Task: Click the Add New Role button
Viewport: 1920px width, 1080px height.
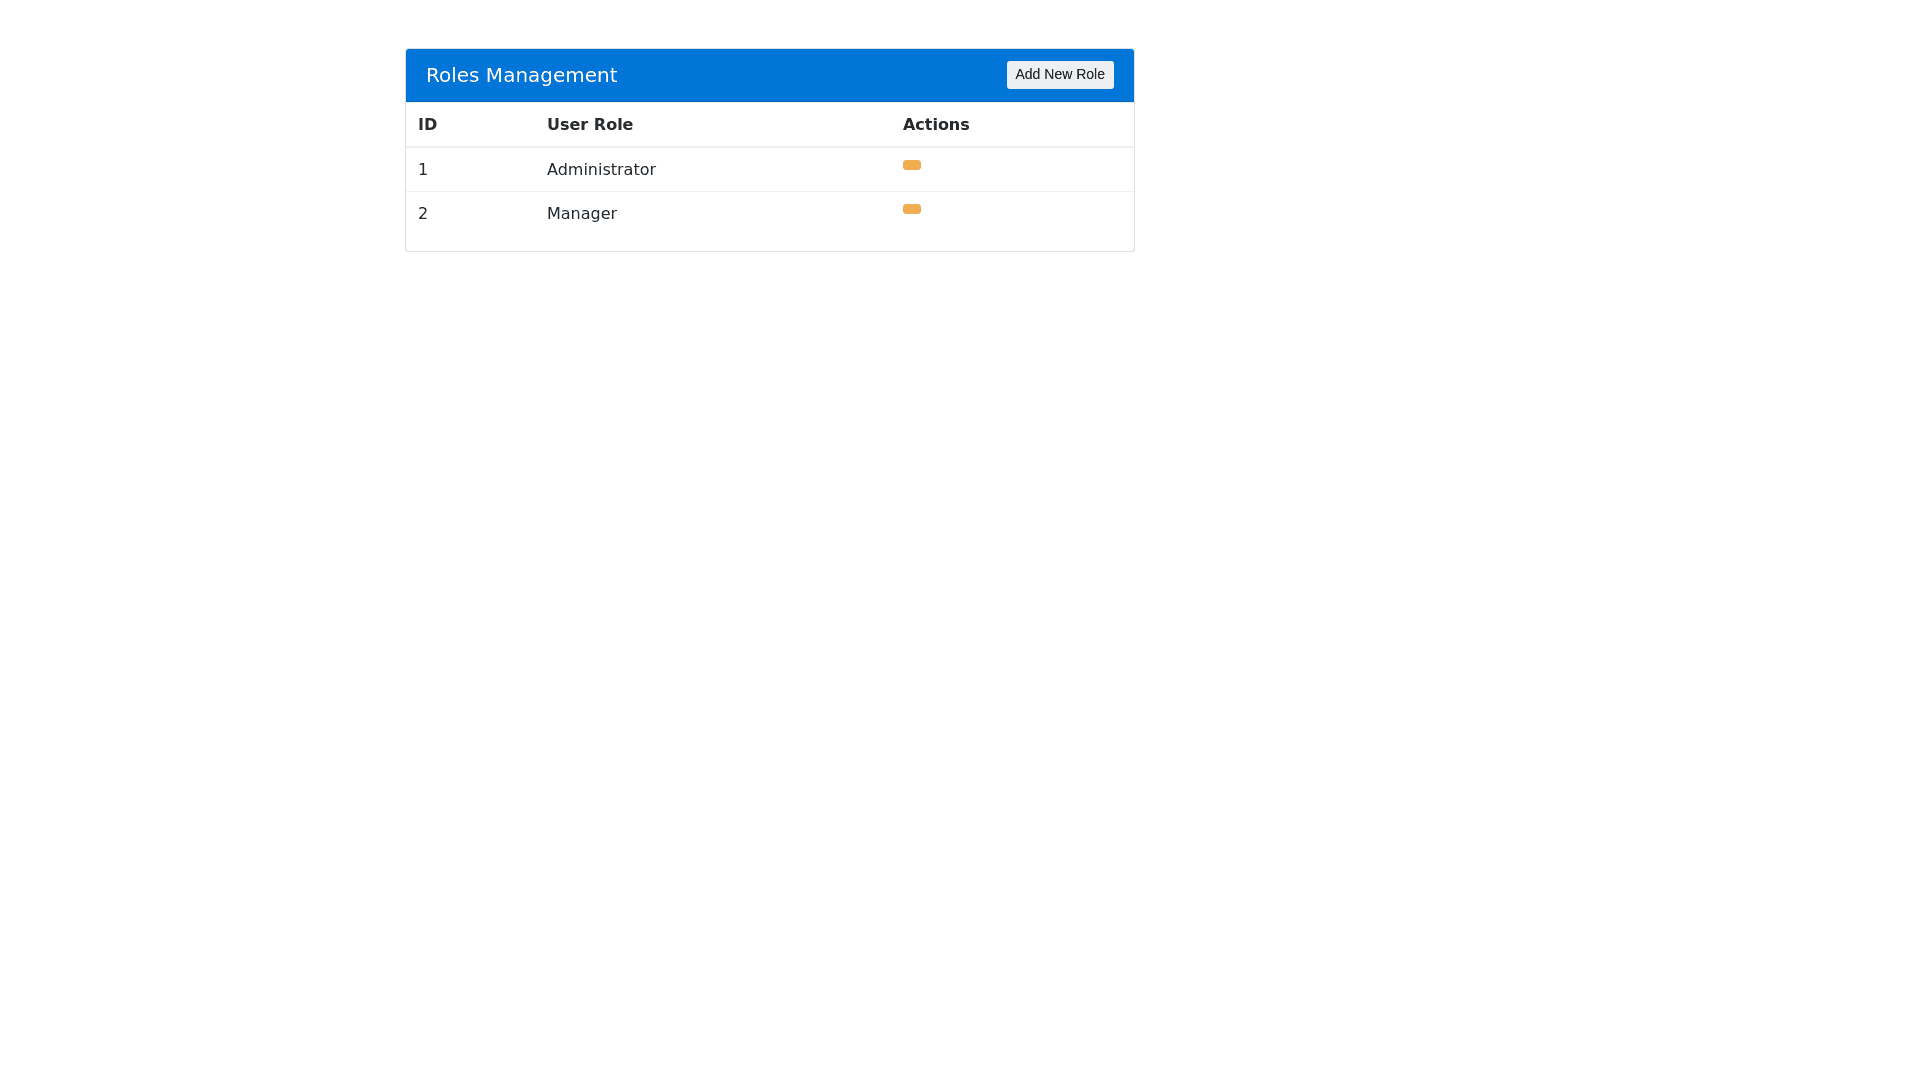Action: 1059,74
